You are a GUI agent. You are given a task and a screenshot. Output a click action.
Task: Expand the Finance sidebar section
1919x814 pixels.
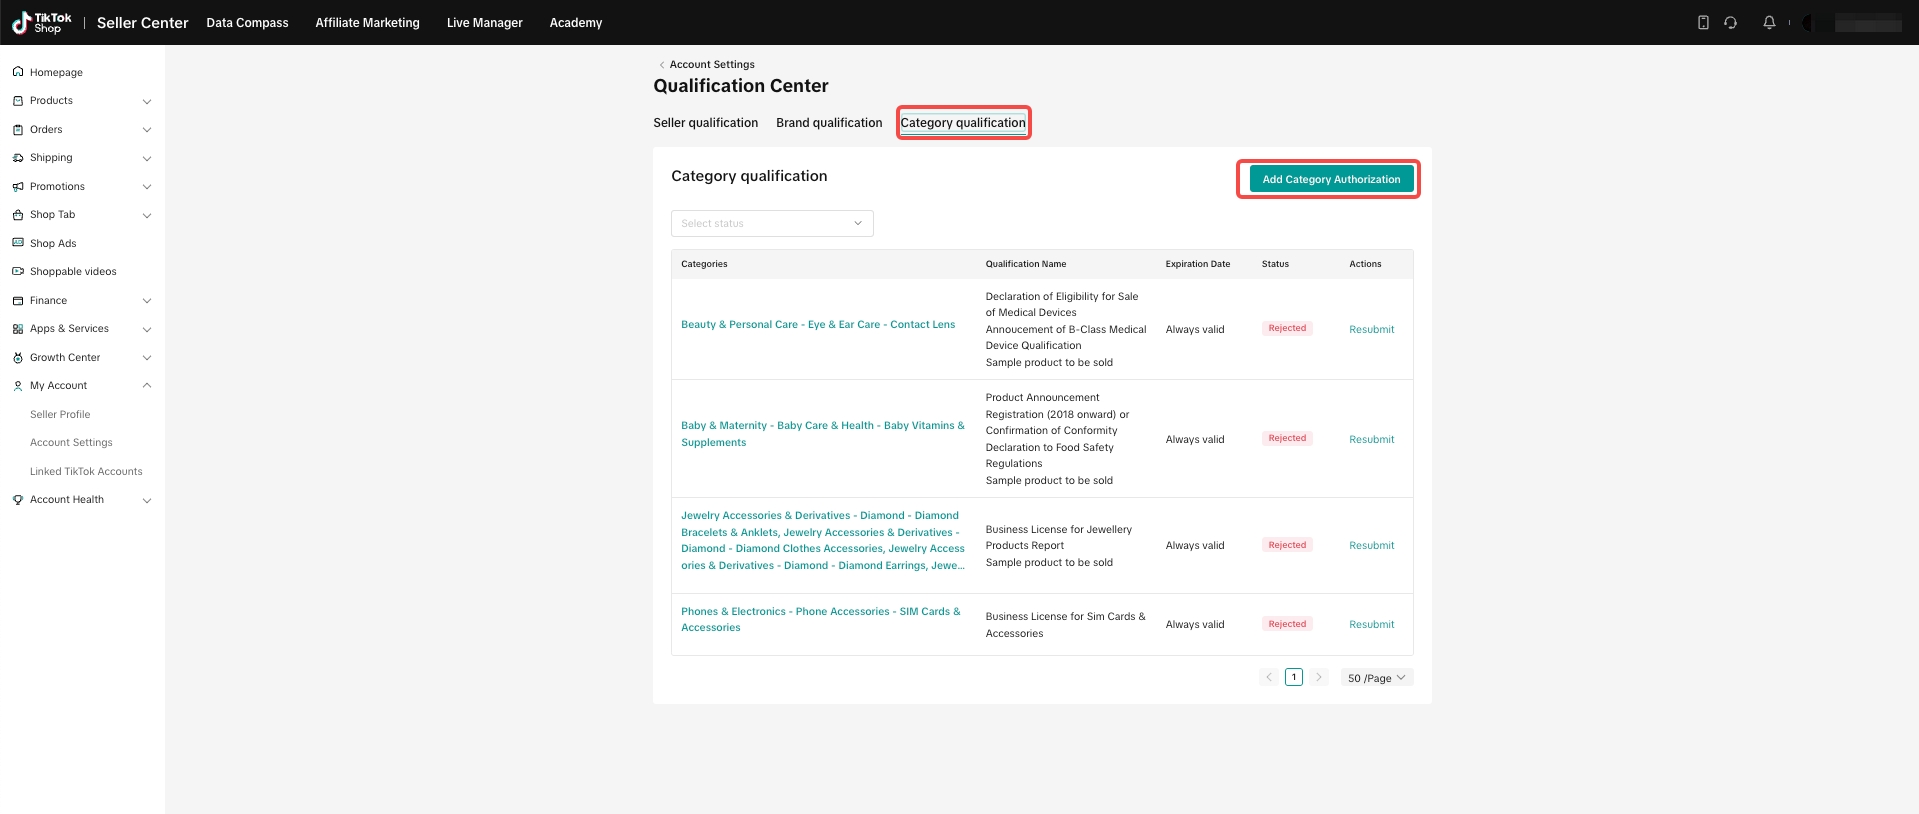(147, 301)
